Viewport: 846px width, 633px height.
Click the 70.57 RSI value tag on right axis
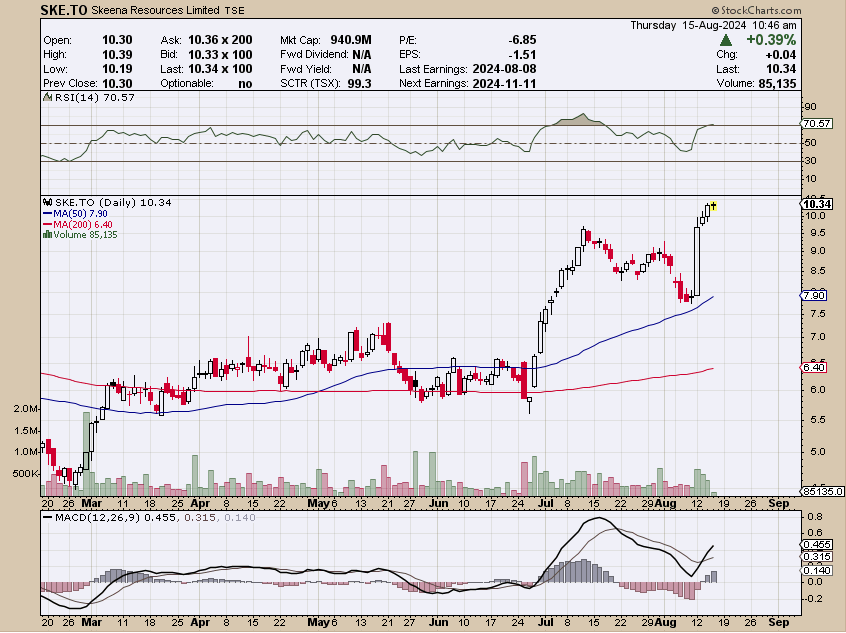817,124
